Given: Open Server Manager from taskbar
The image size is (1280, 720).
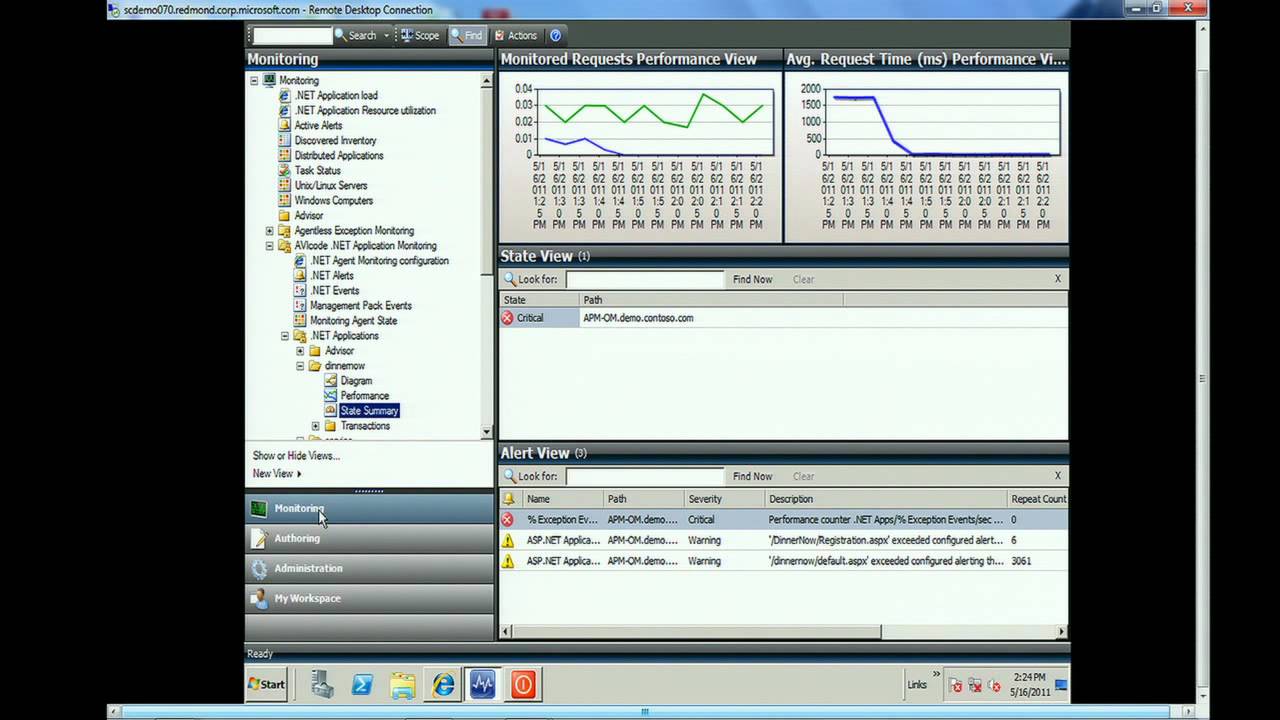Looking at the screenshot, I should [322, 684].
